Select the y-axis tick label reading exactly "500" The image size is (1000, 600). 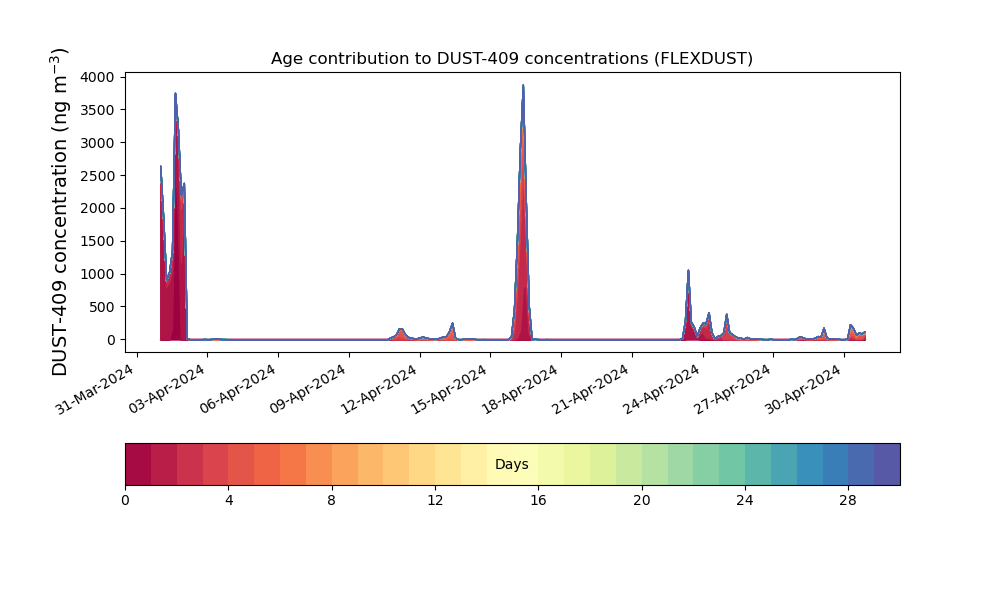point(102,307)
